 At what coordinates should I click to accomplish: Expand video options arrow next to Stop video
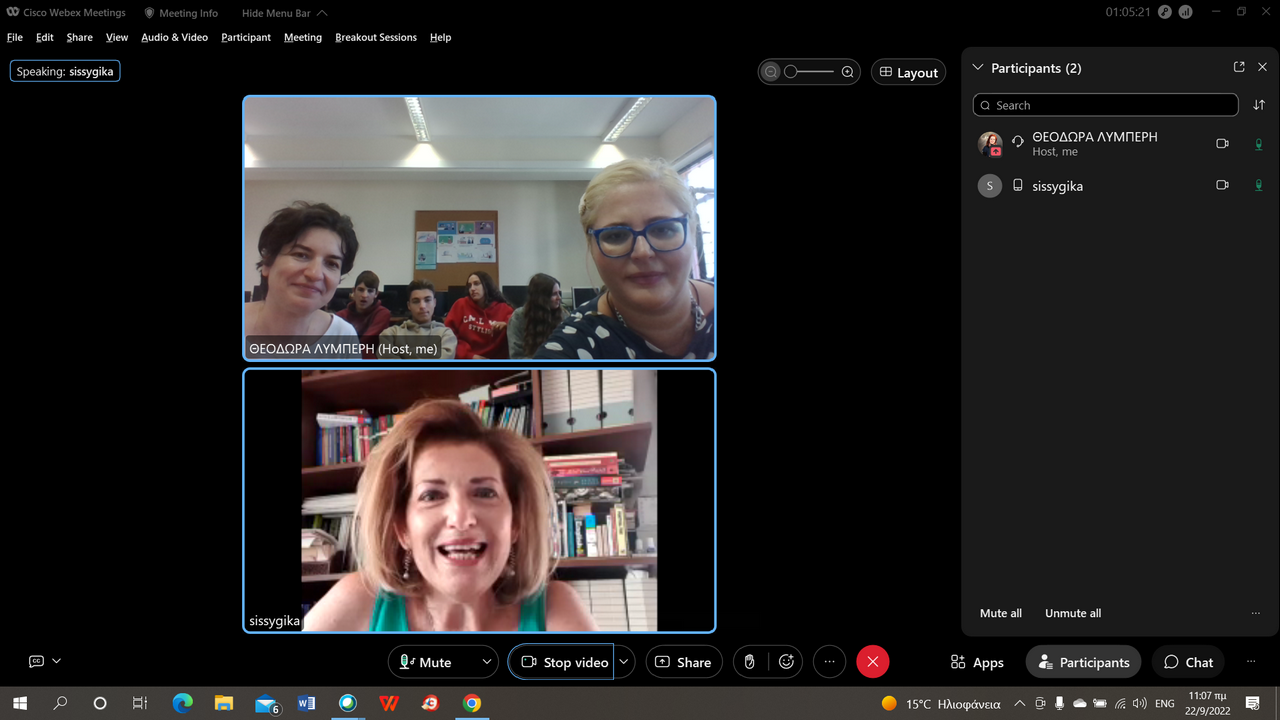(624, 662)
